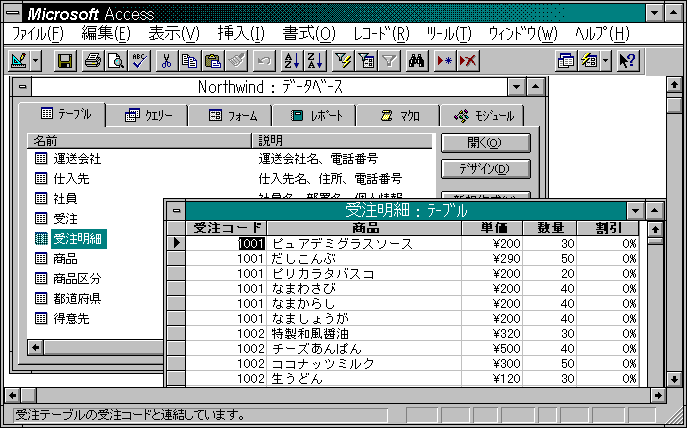Click the New Object toolbar icon
The height and width of the screenshot is (428, 687).
589,61
